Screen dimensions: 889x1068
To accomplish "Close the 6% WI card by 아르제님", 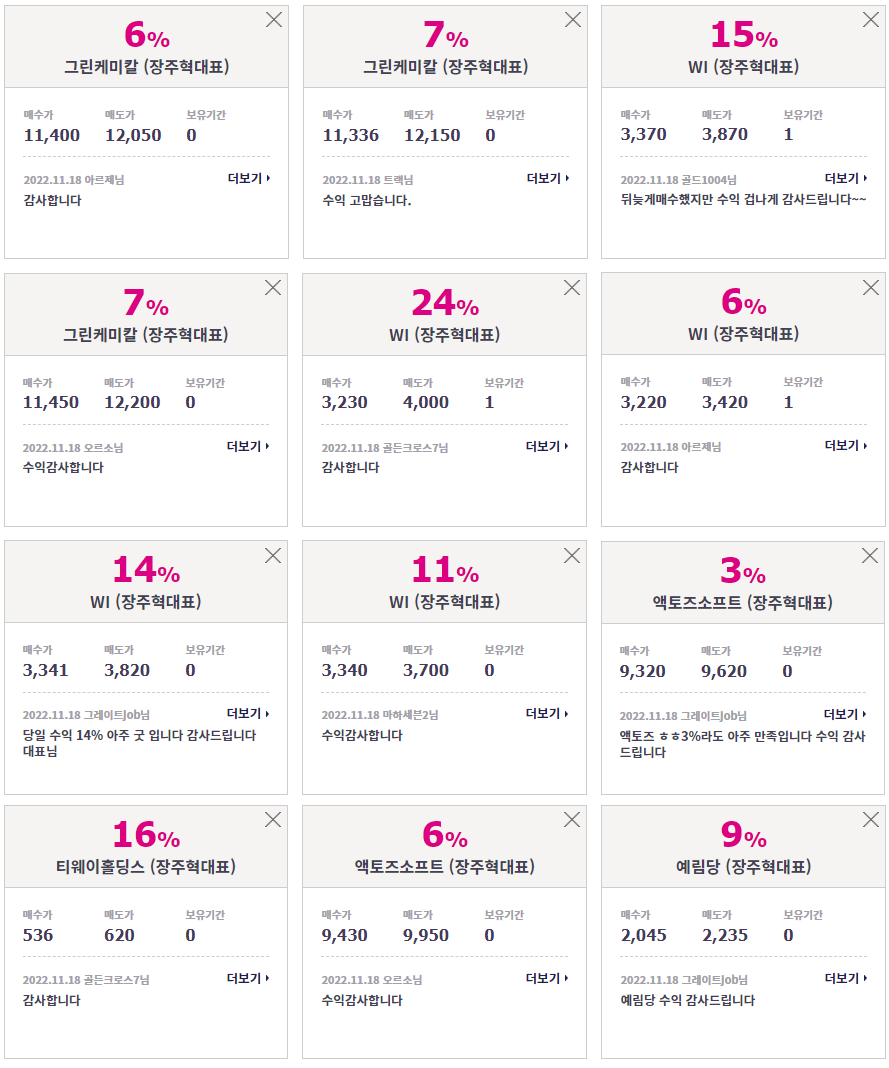I will pos(871,287).
